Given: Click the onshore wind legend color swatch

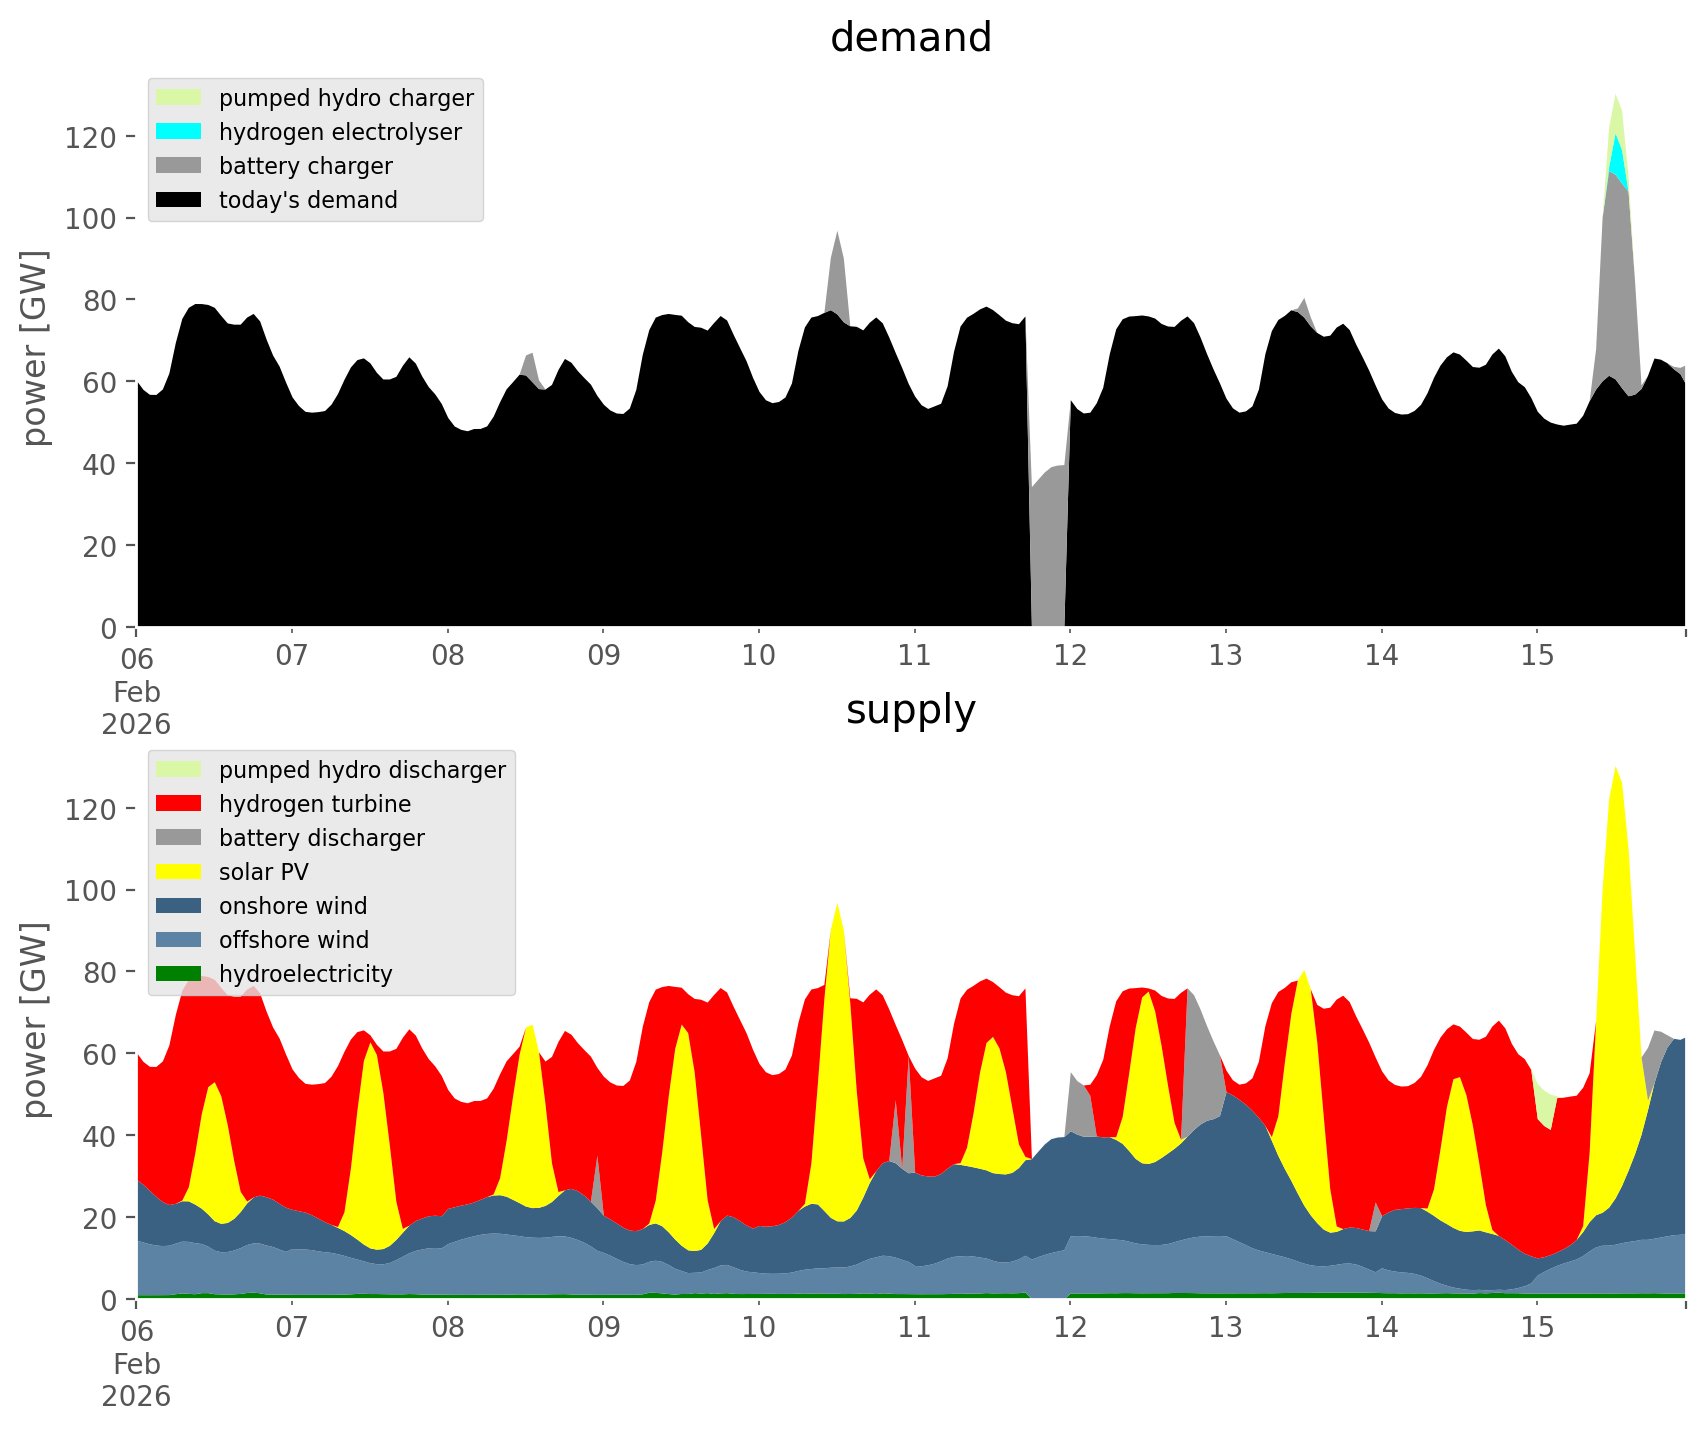Looking at the screenshot, I should (179, 906).
